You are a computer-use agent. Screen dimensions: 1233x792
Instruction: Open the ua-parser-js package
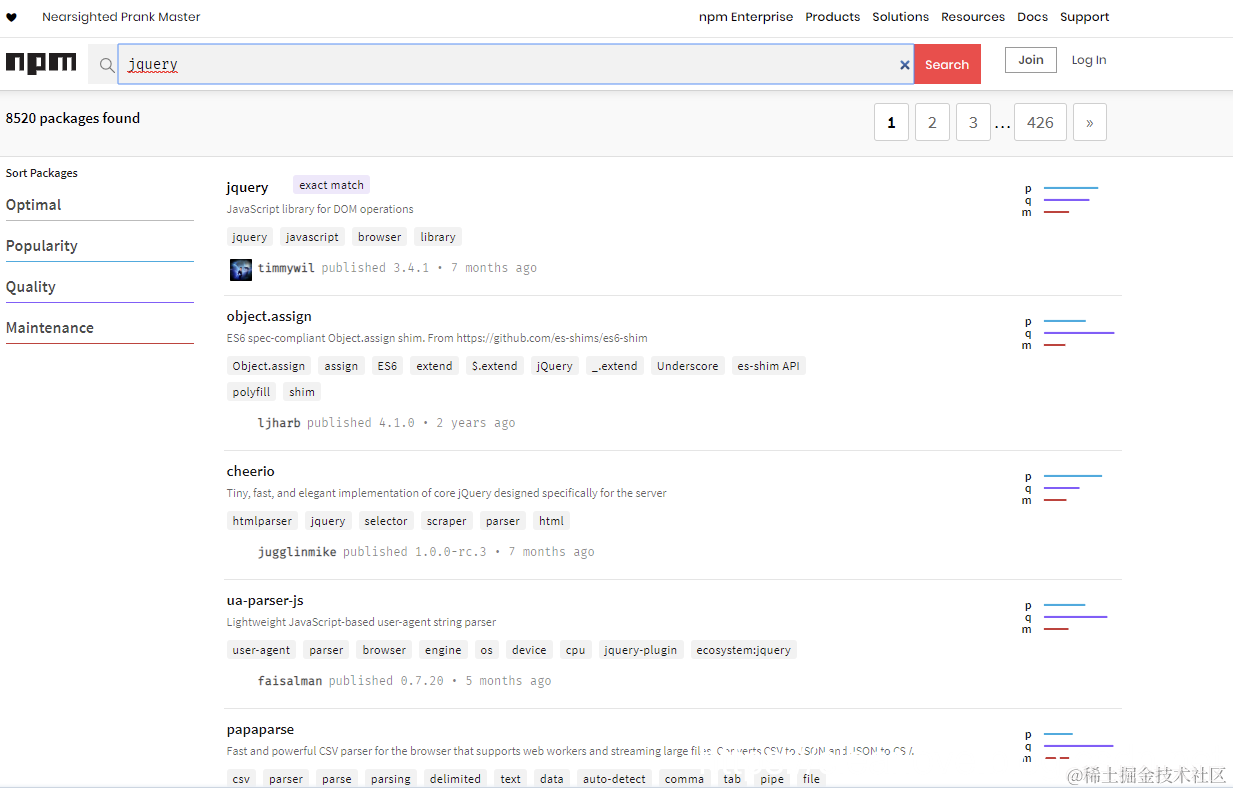click(265, 600)
